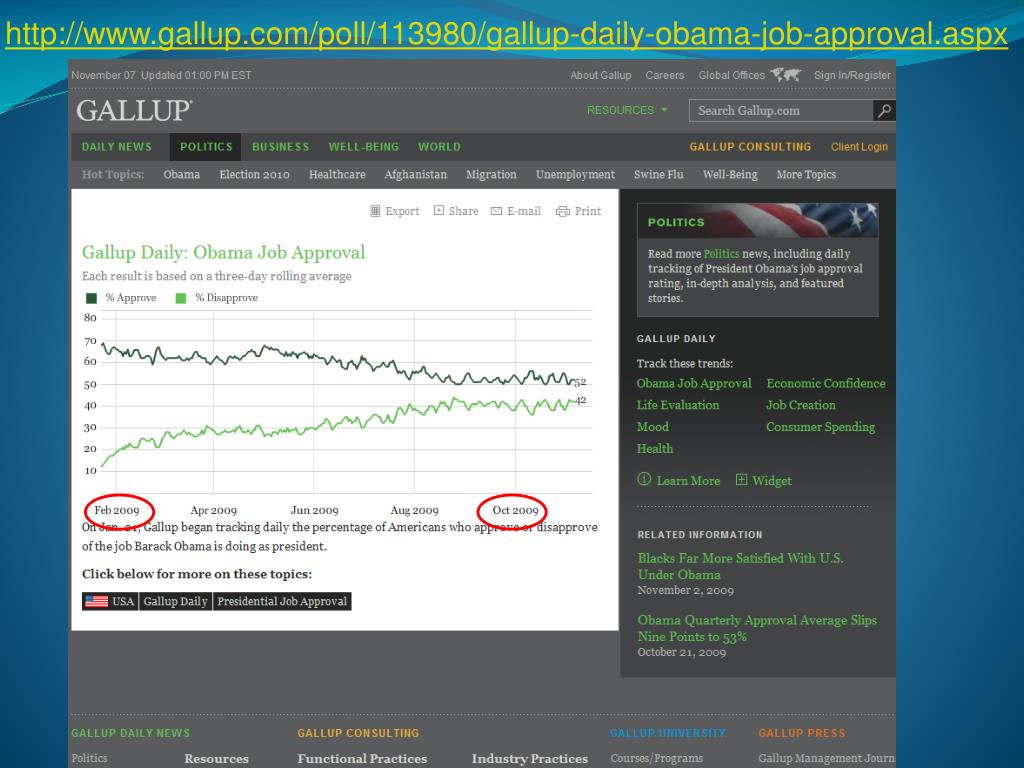This screenshot has width=1024, height=768.
Task: Open the Job Creation trend link
Action: (801, 405)
